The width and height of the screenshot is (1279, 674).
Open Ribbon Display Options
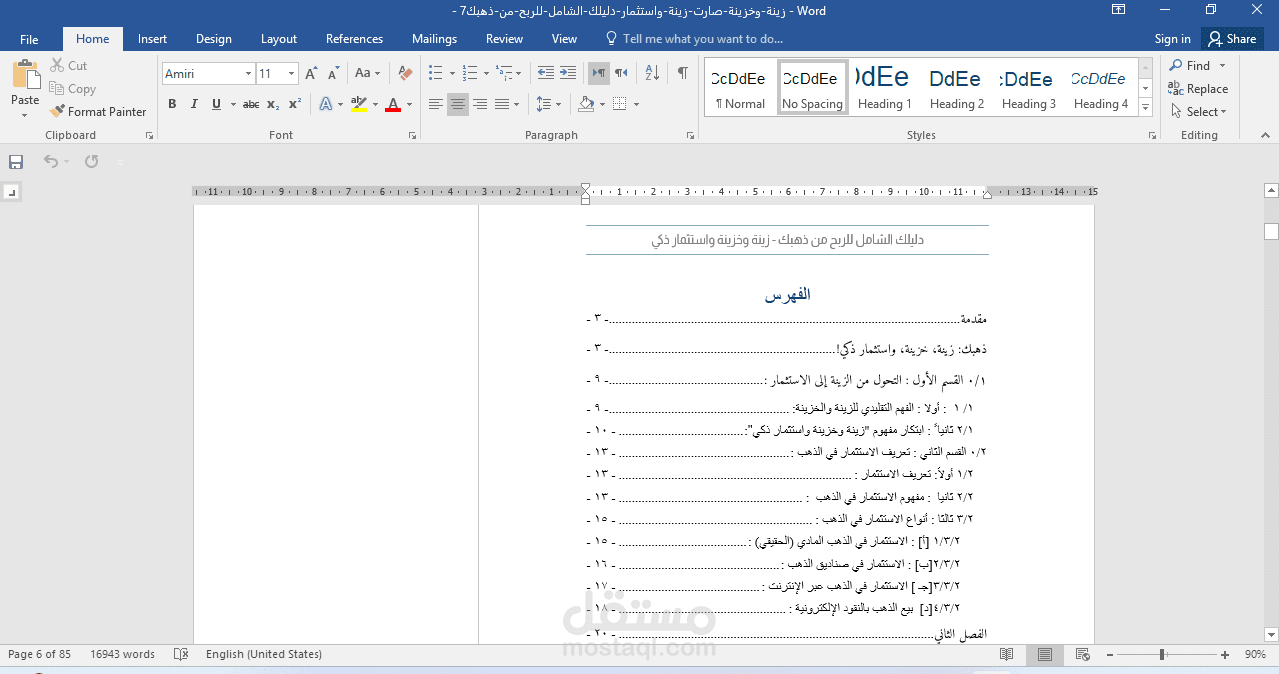point(1118,10)
